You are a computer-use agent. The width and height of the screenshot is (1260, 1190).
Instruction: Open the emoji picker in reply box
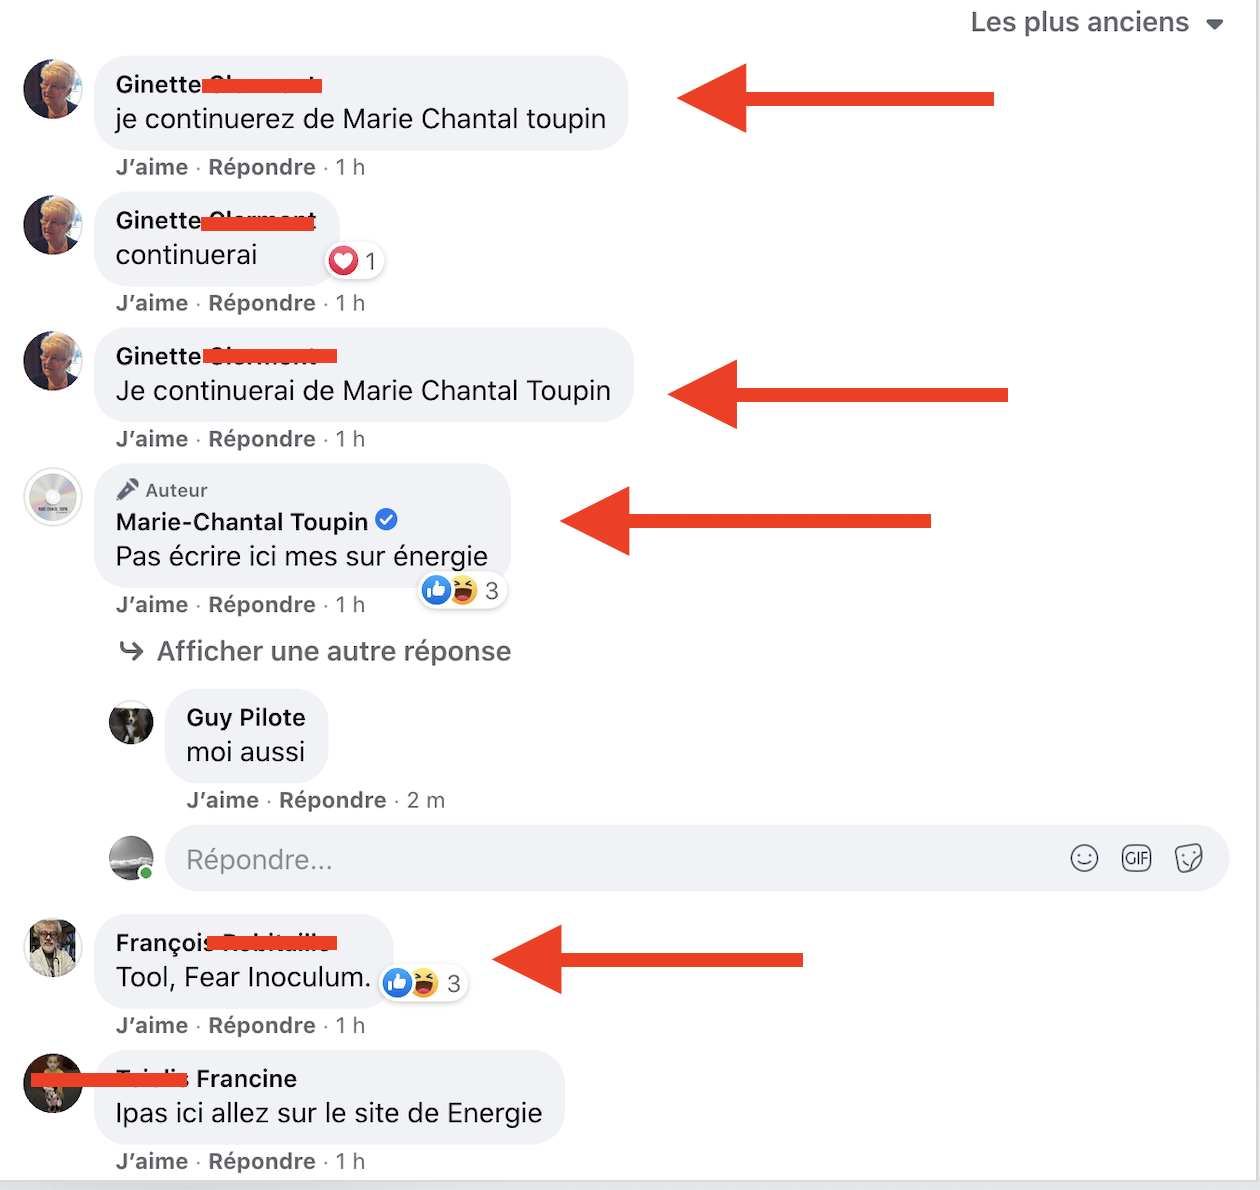click(1084, 858)
